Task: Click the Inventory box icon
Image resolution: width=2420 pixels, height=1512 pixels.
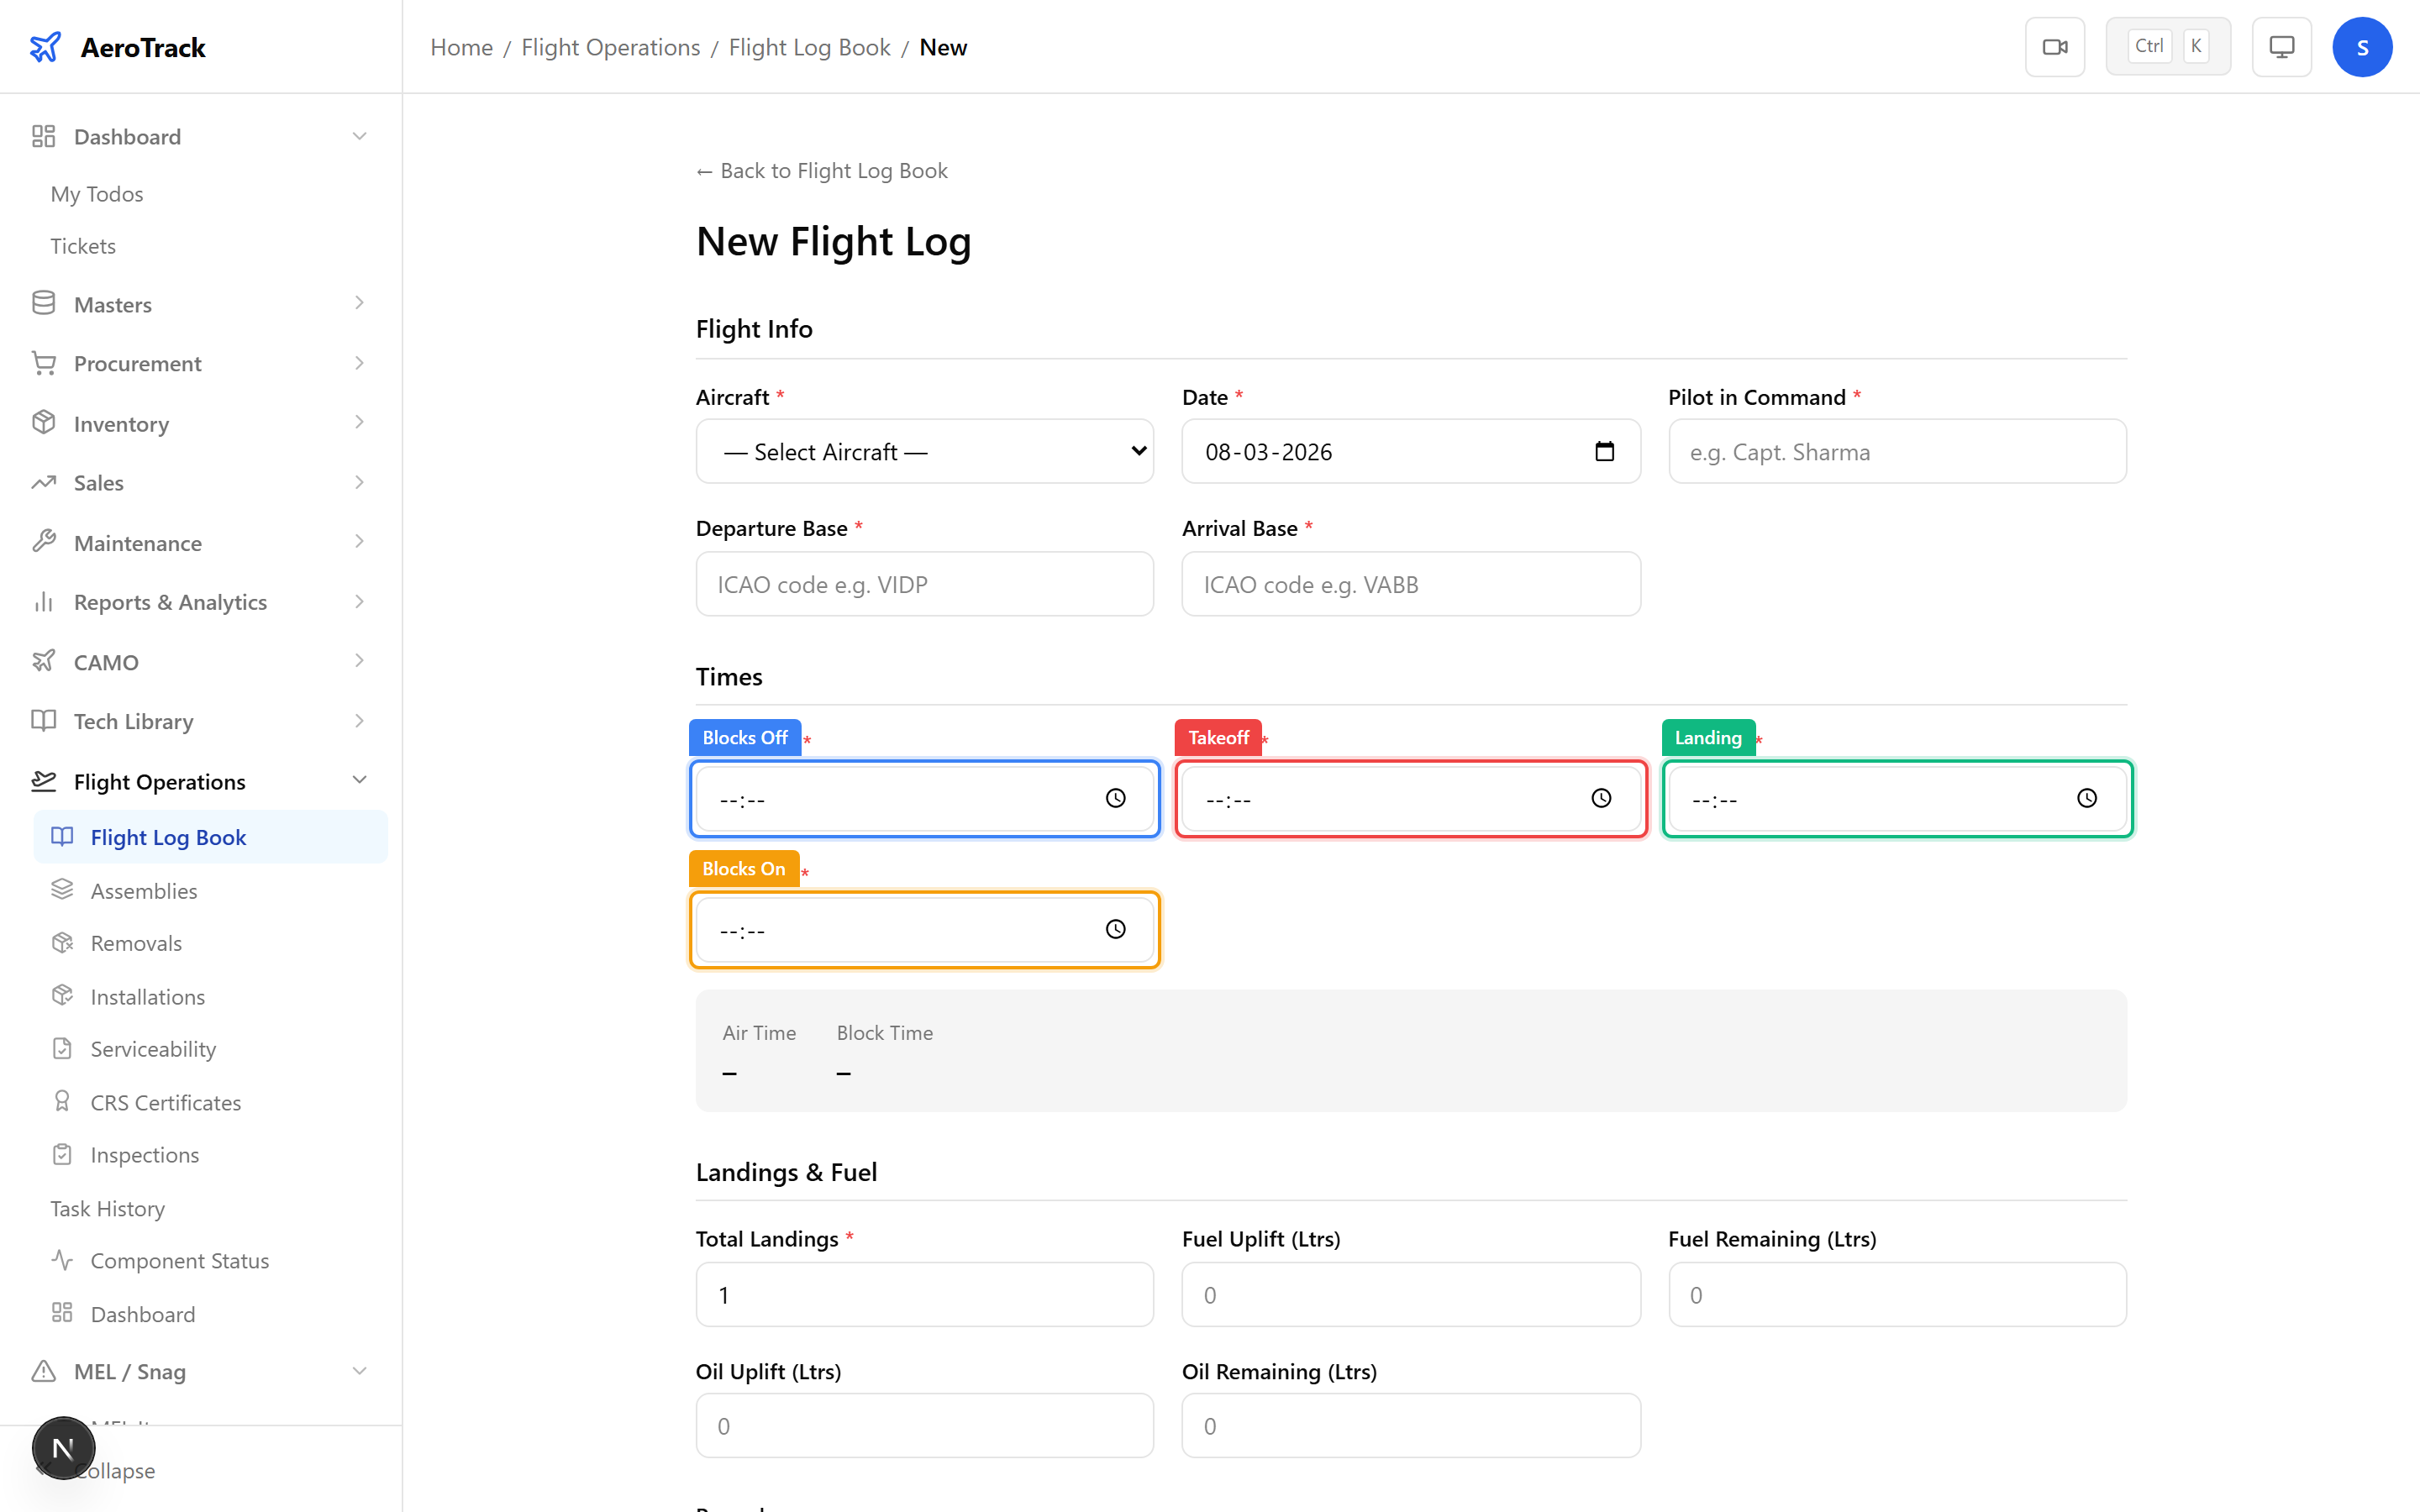Action: click(43, 422)
